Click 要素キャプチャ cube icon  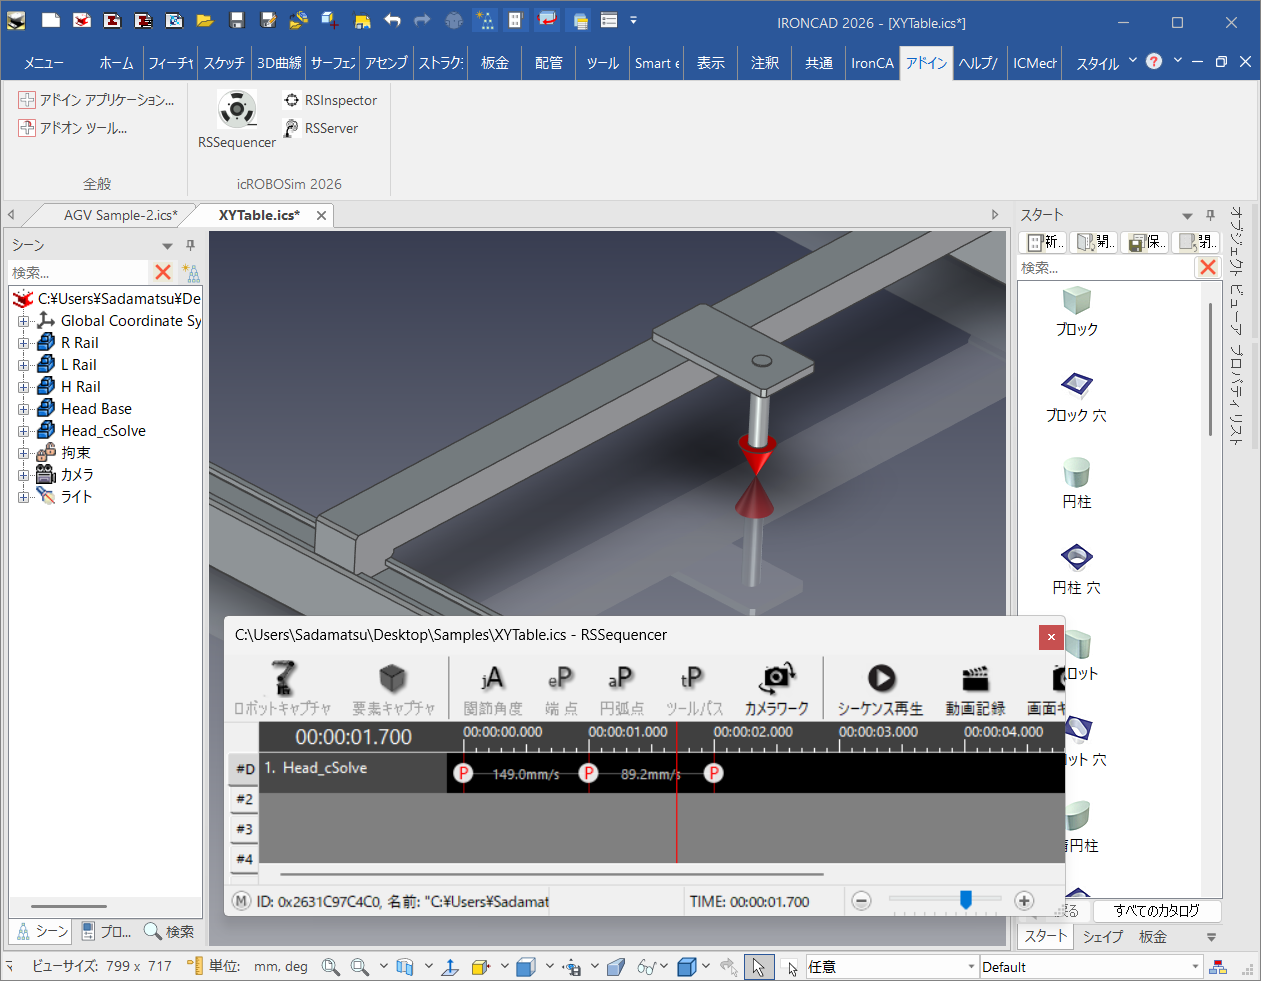click(x=393, y=688)
